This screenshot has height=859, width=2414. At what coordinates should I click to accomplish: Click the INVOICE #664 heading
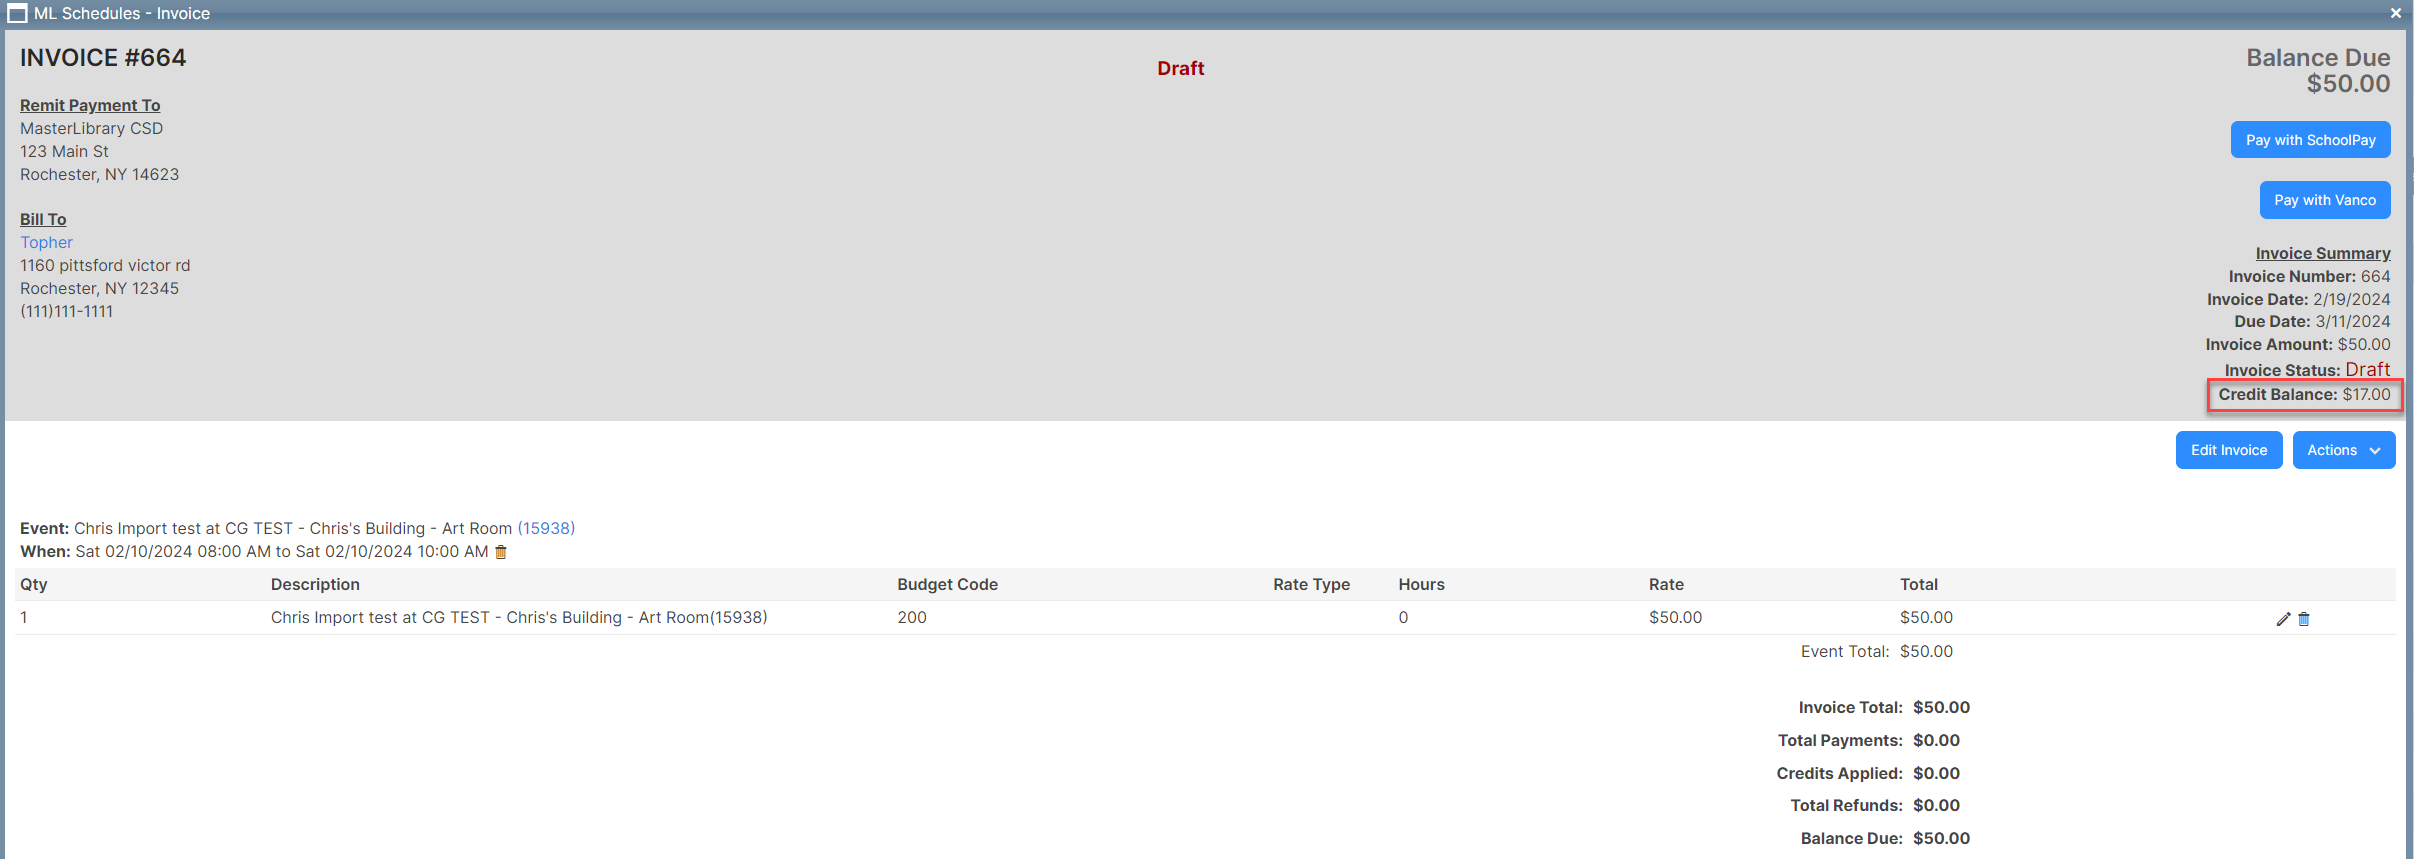[x=103, y=57]
